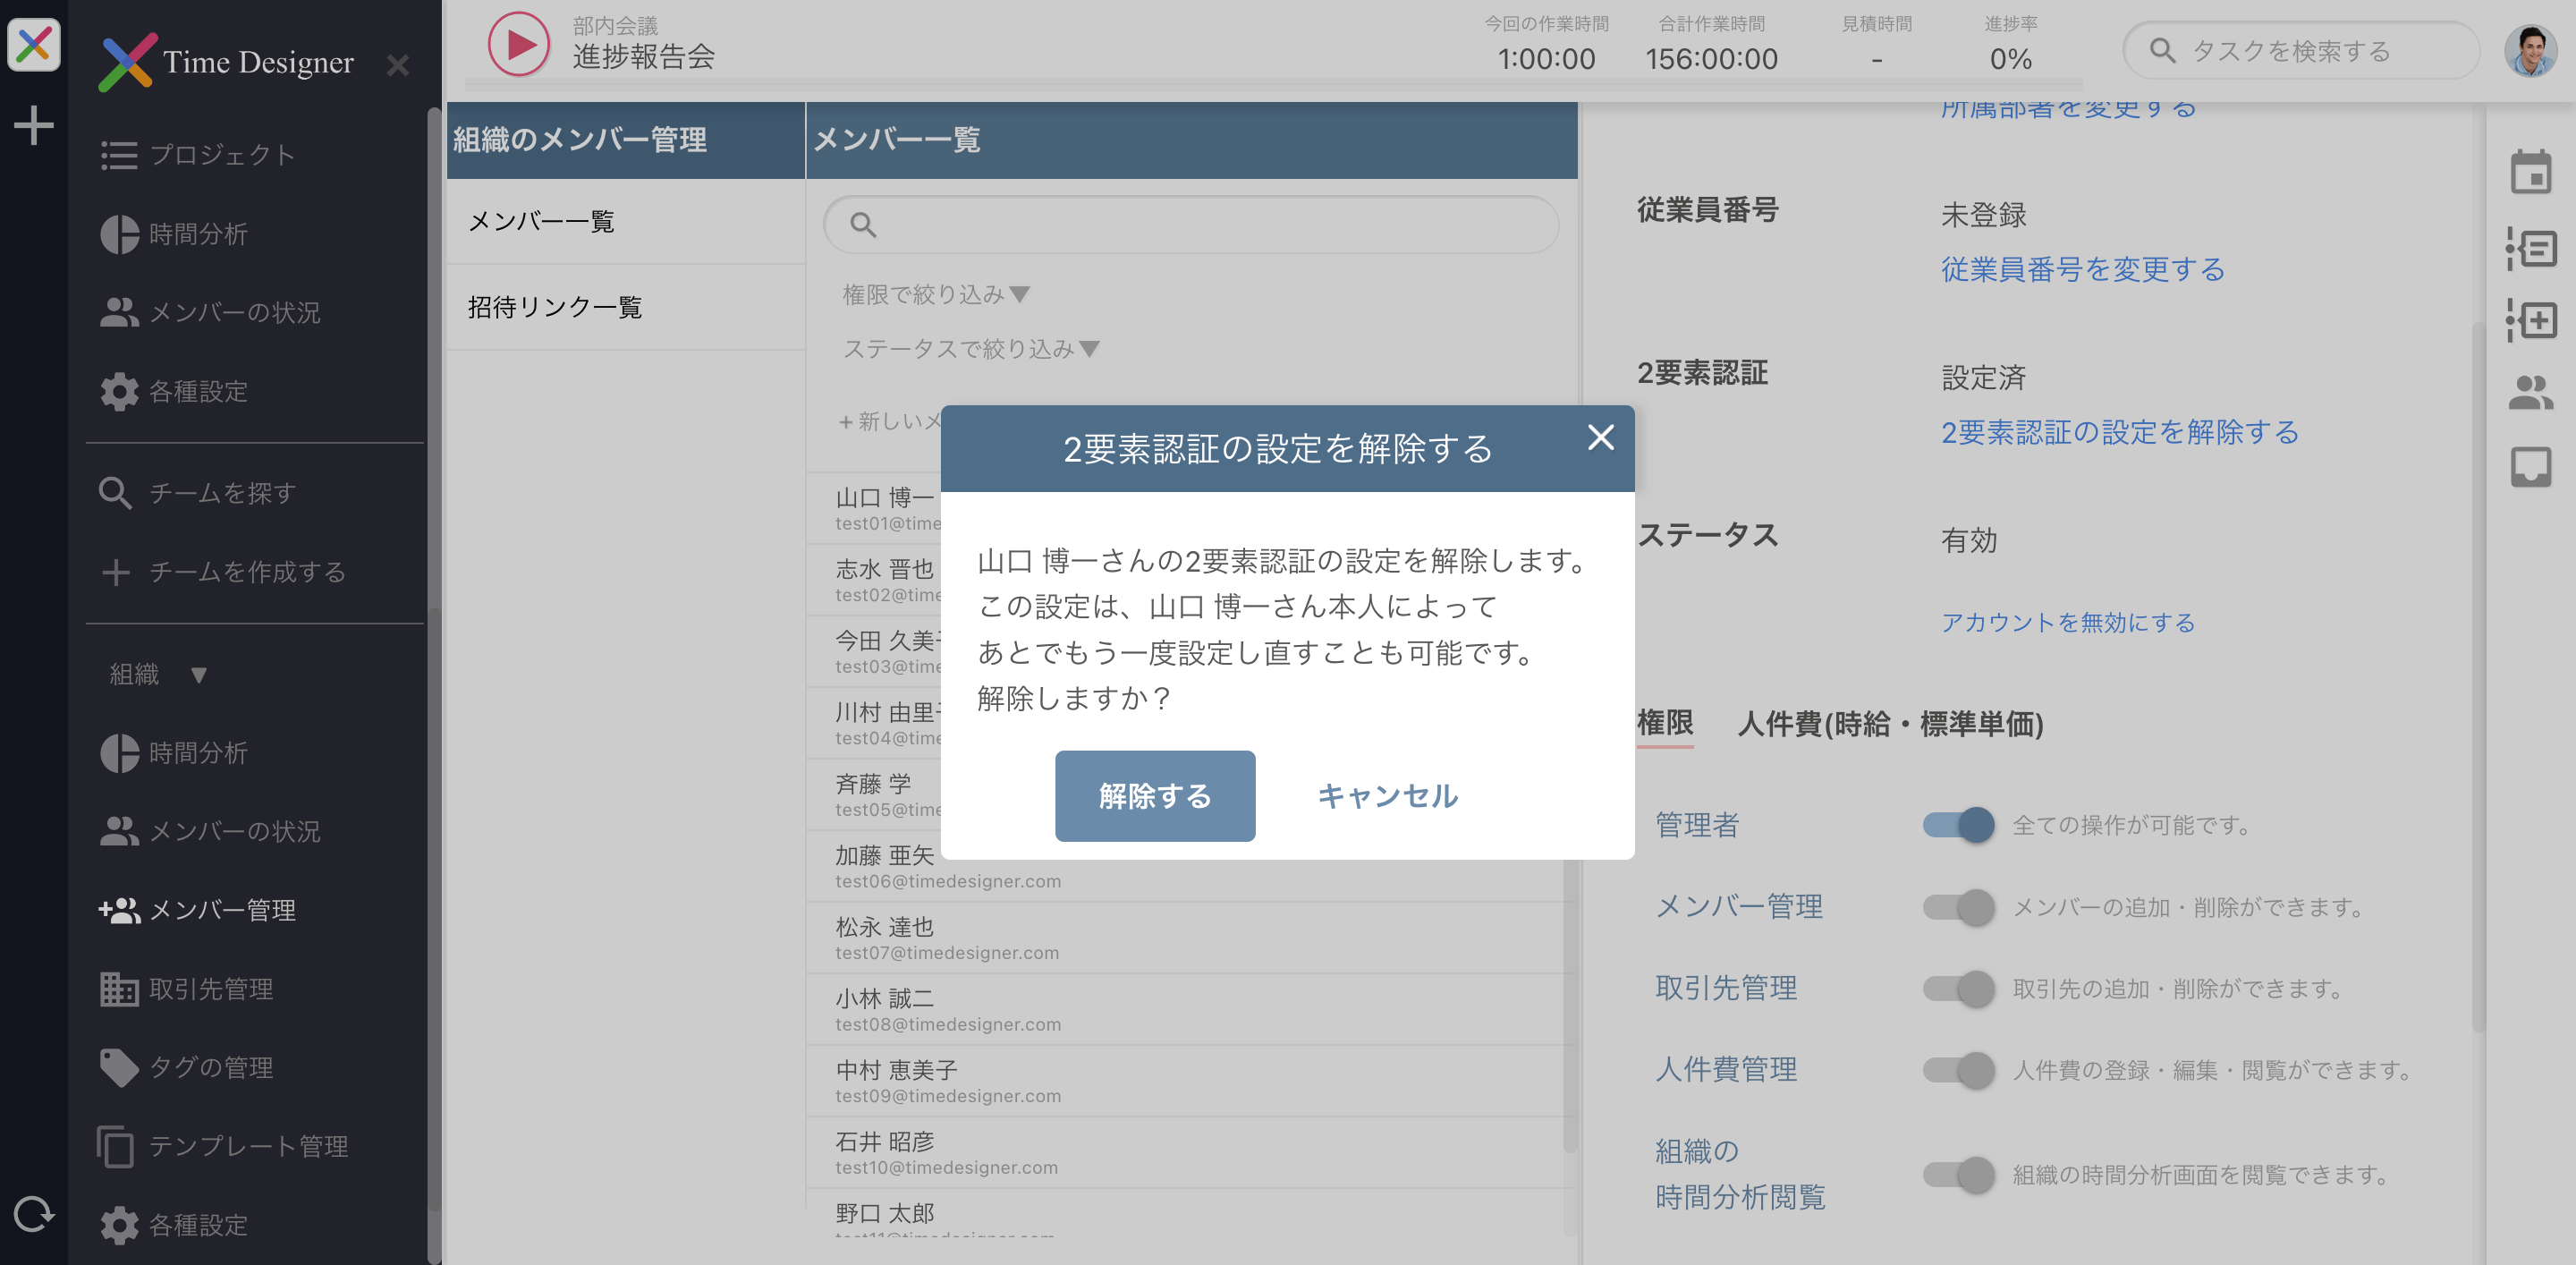Select the タグの管理 tag icon in sidebar
Screen dimensions: 2576x1265
pyautogui.click(x=120, y=1068)
